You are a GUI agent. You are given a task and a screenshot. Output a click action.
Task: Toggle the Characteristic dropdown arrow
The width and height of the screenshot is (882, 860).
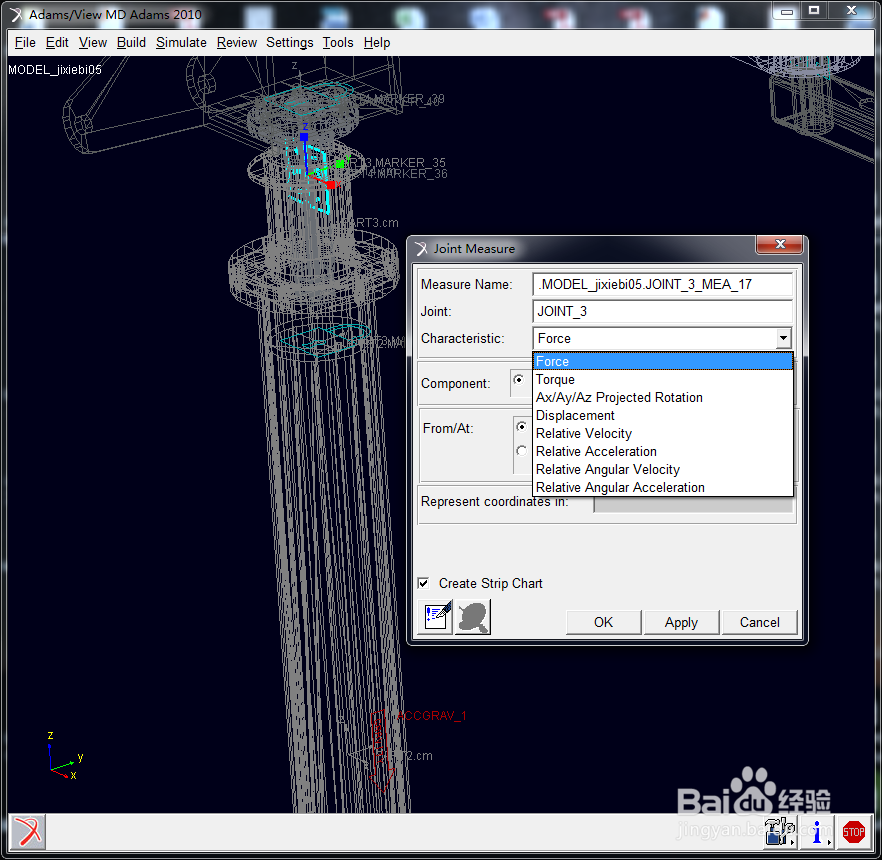coord(782,339)
